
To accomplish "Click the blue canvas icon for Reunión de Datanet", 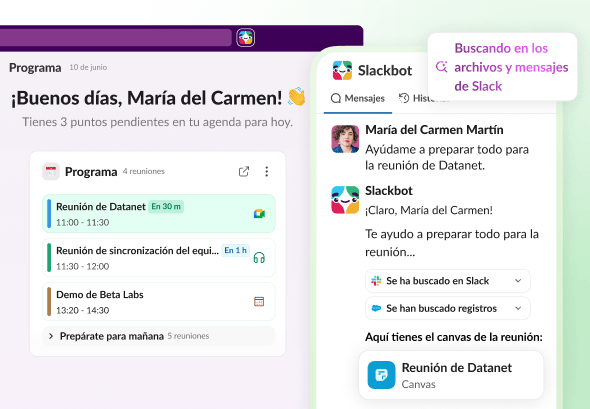I will pos(382,375).
